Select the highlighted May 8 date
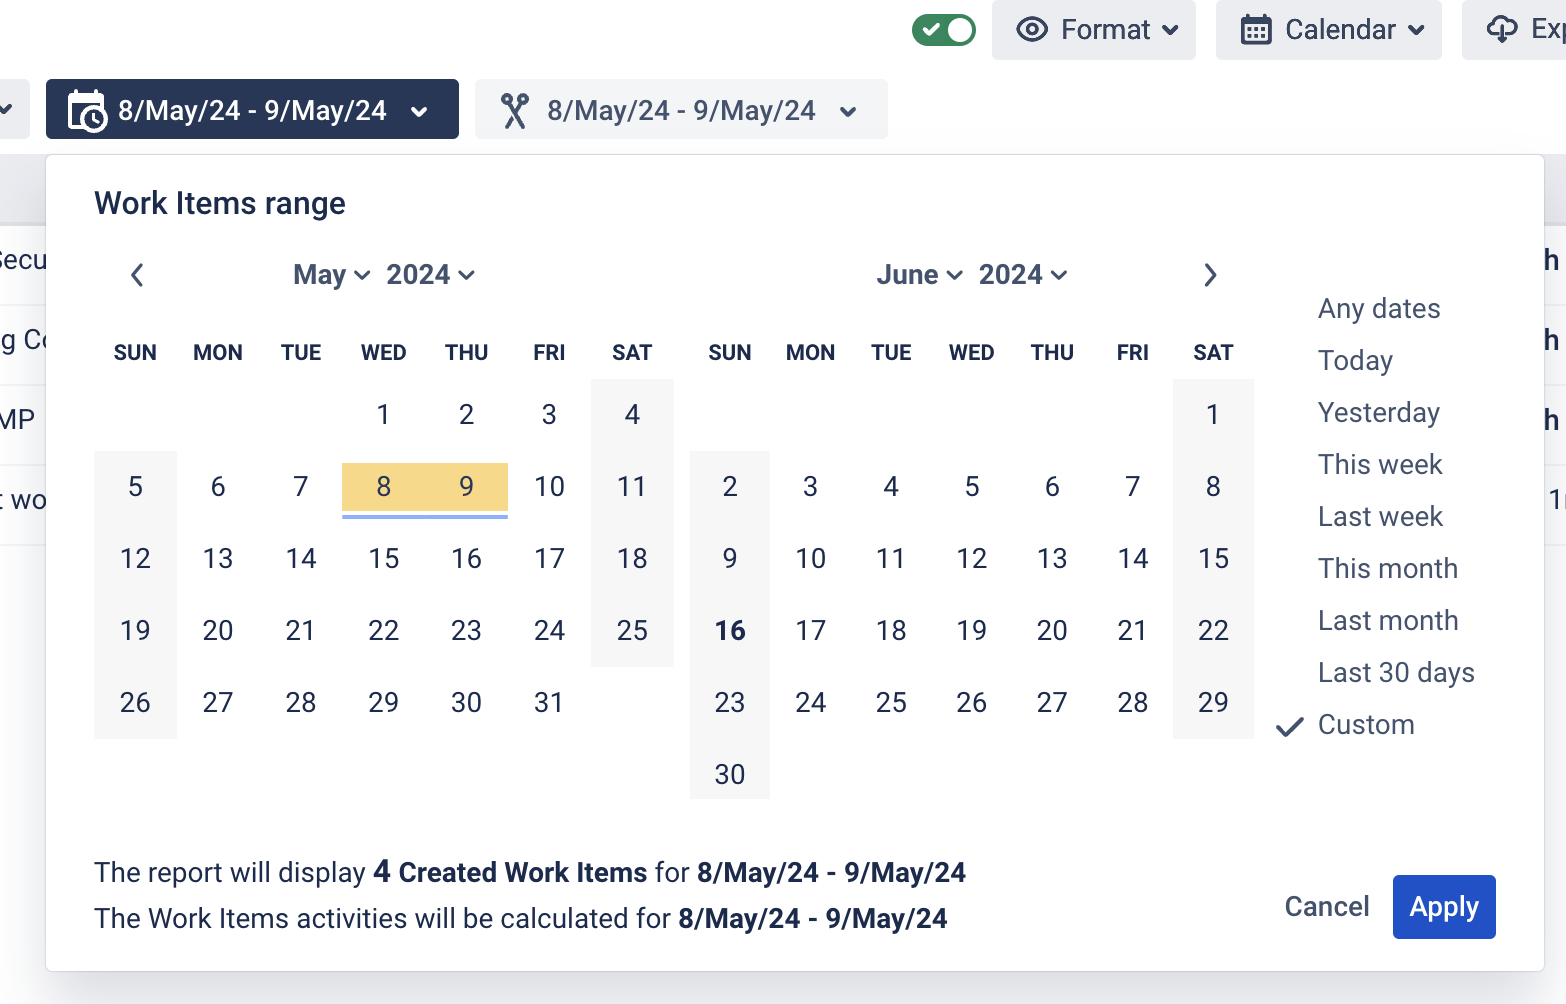The image size is (1566, 1004). (x=383, y=487)
